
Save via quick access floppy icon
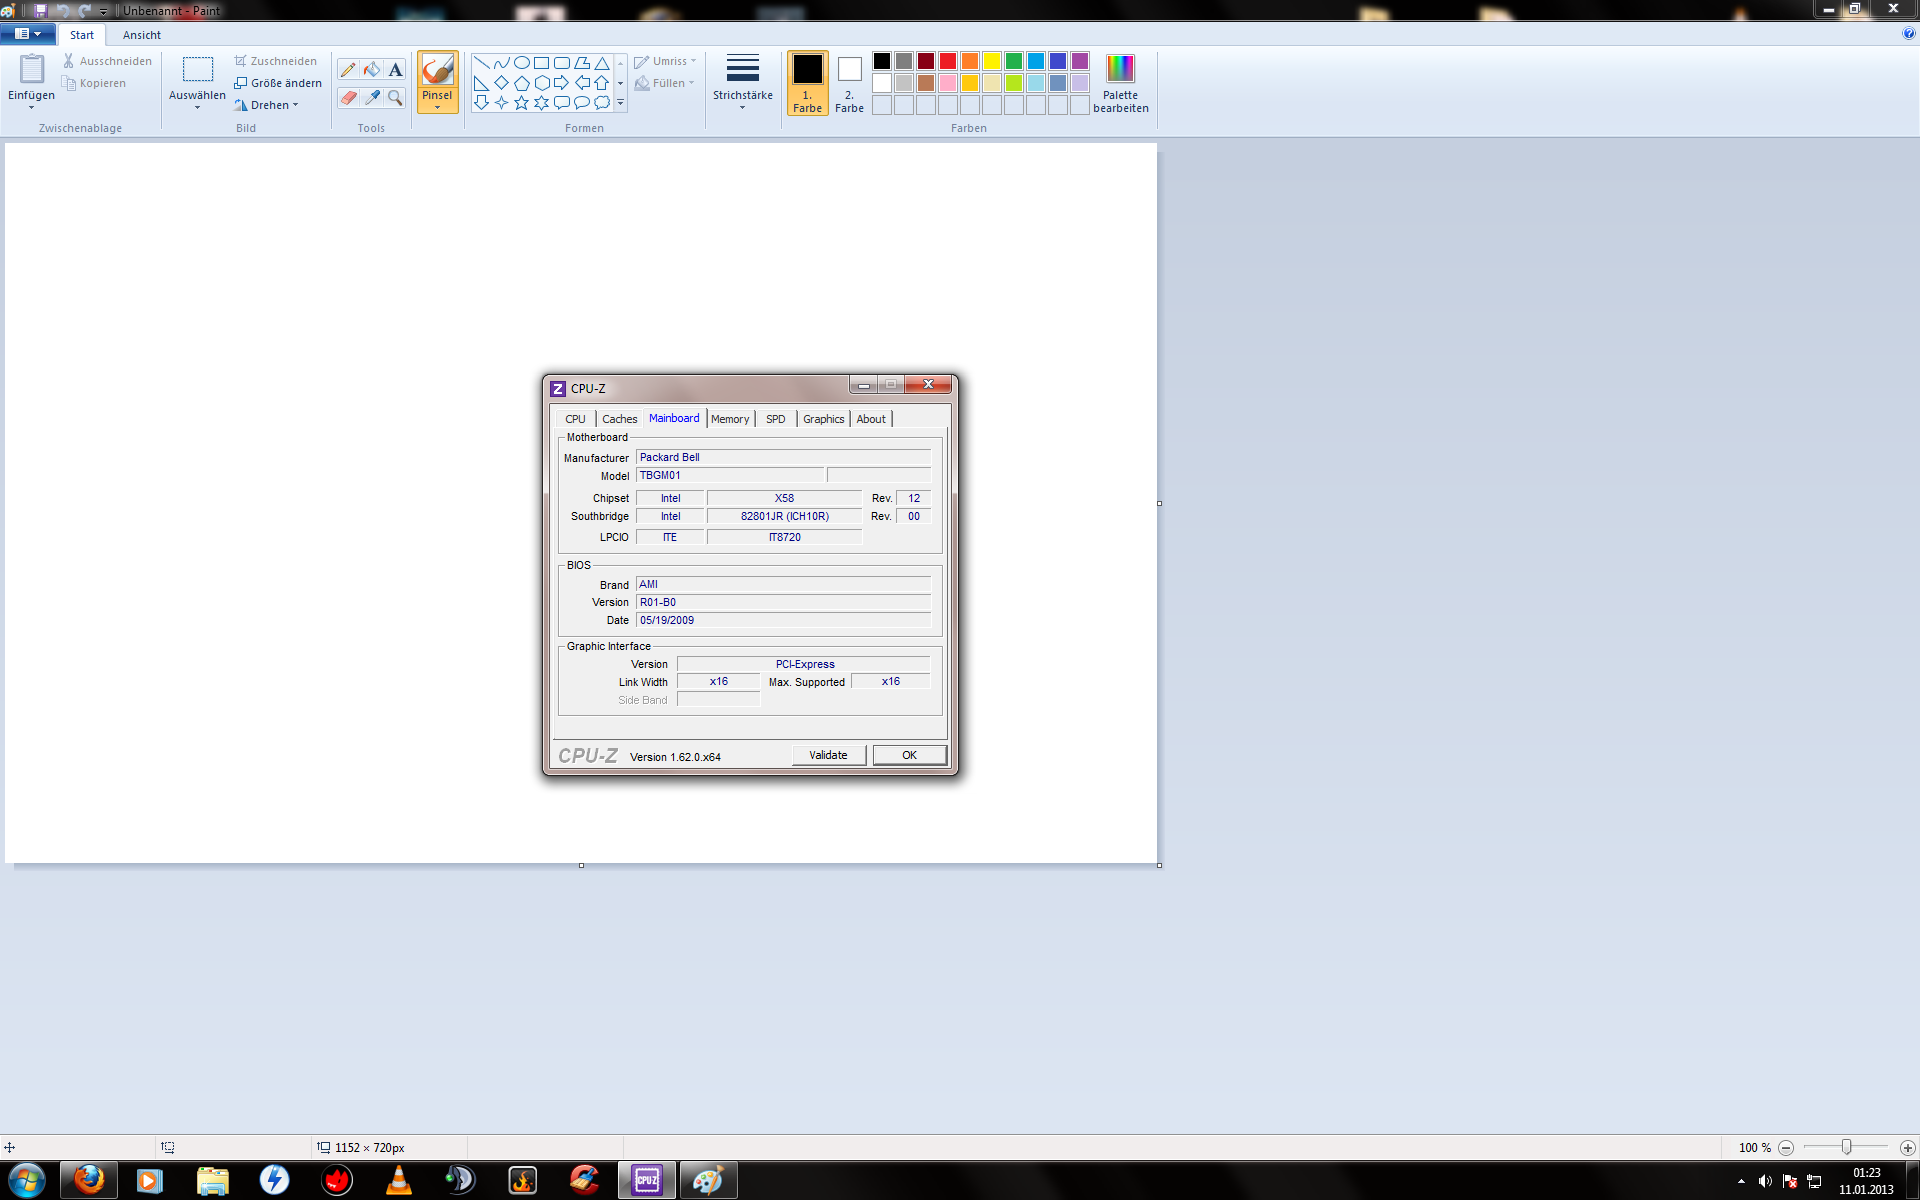[x=40, y=10]
